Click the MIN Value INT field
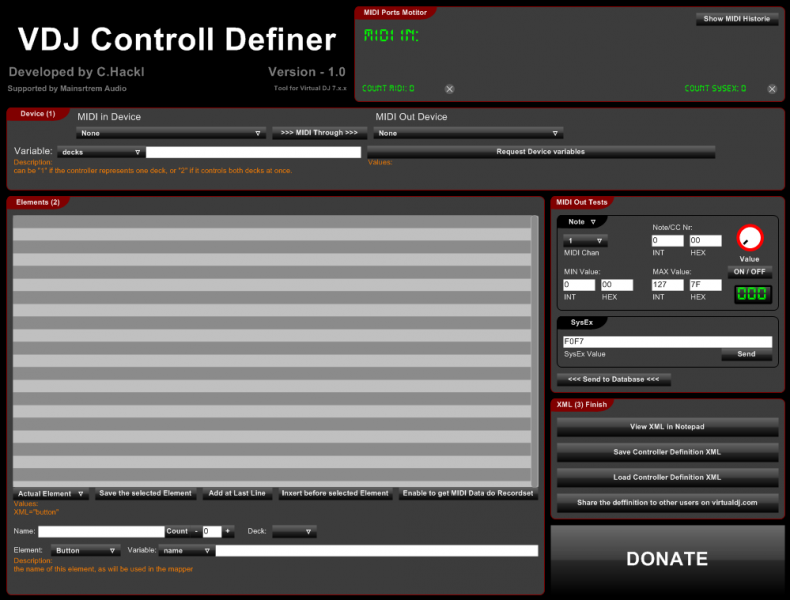This screenshot has width=790, height=600. coord(579,285)
